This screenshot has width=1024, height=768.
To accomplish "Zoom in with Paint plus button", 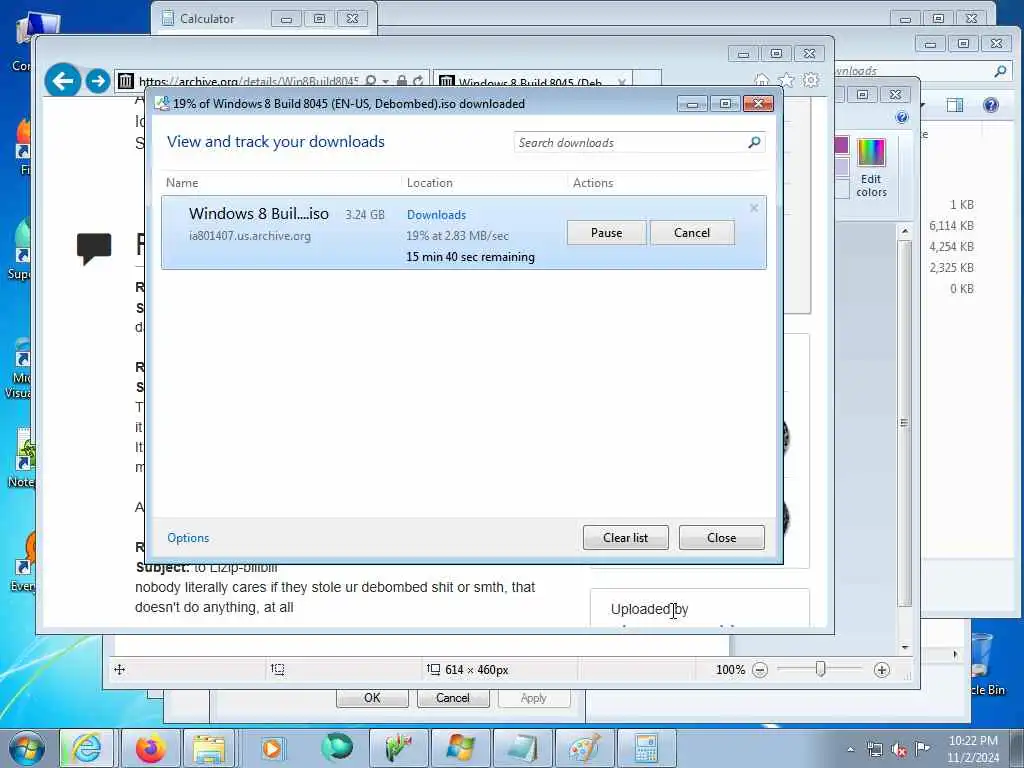I will point(882,669).
